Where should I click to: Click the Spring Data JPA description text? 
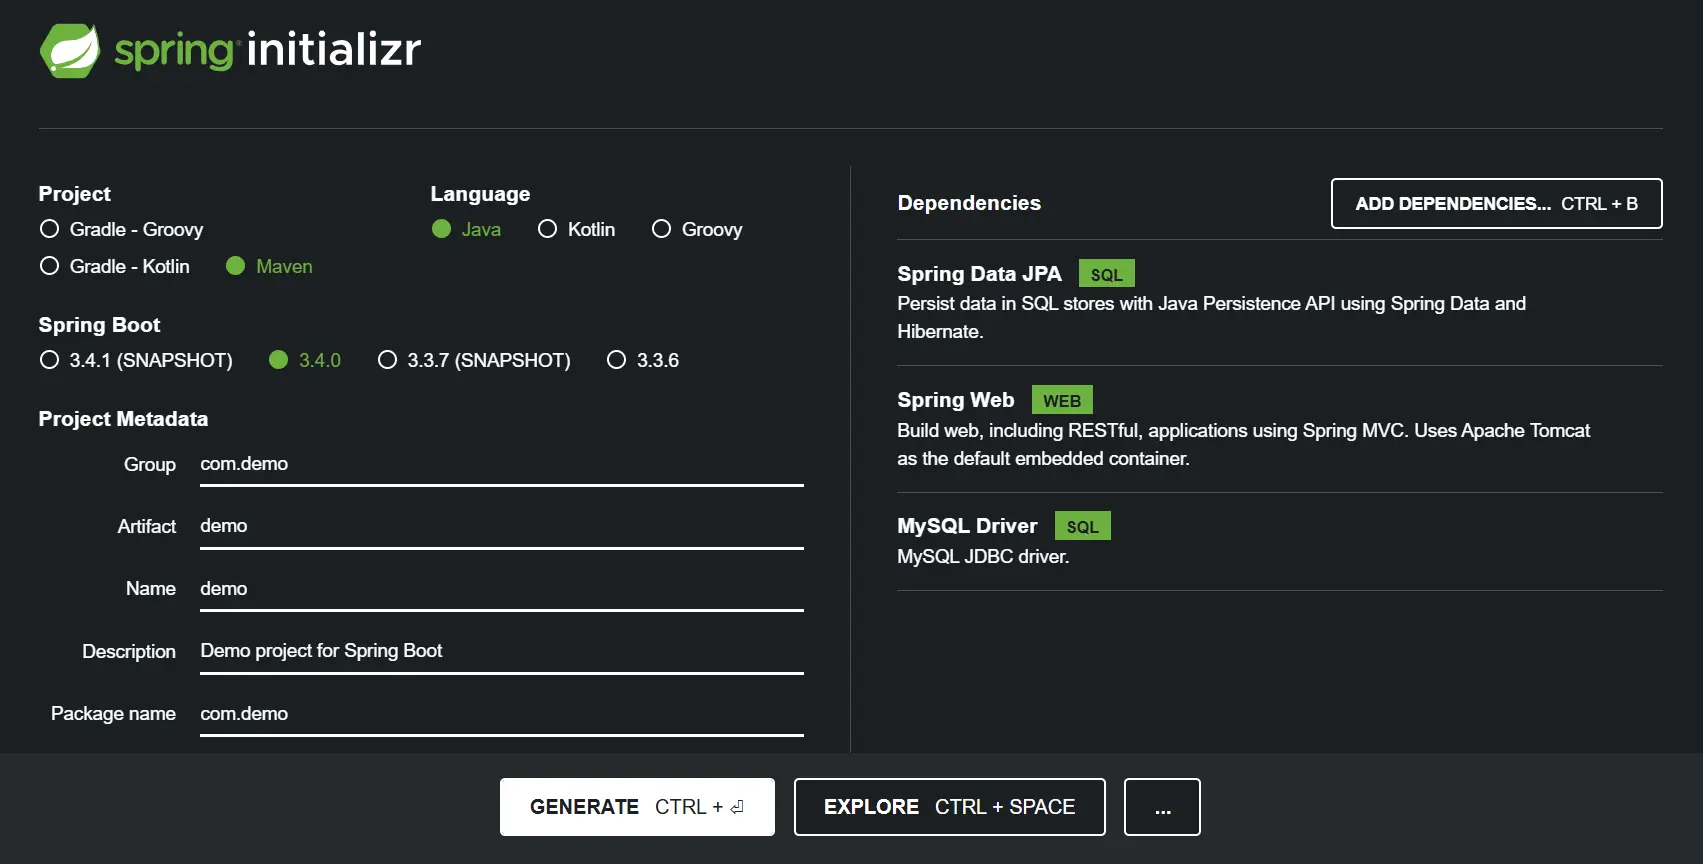click(x=1211, y=318)
